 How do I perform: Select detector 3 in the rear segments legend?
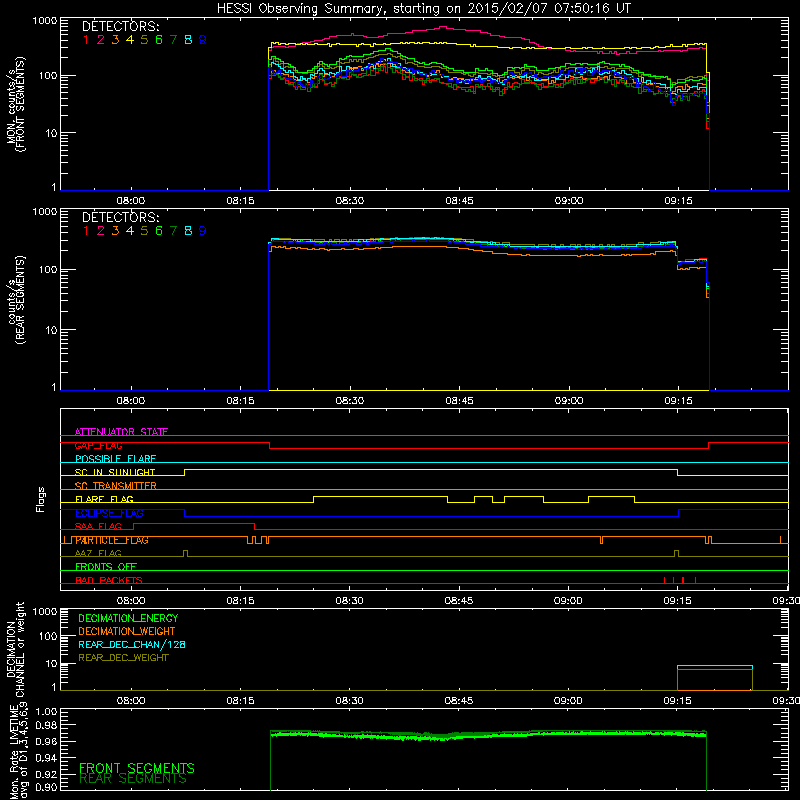(115, 231)
